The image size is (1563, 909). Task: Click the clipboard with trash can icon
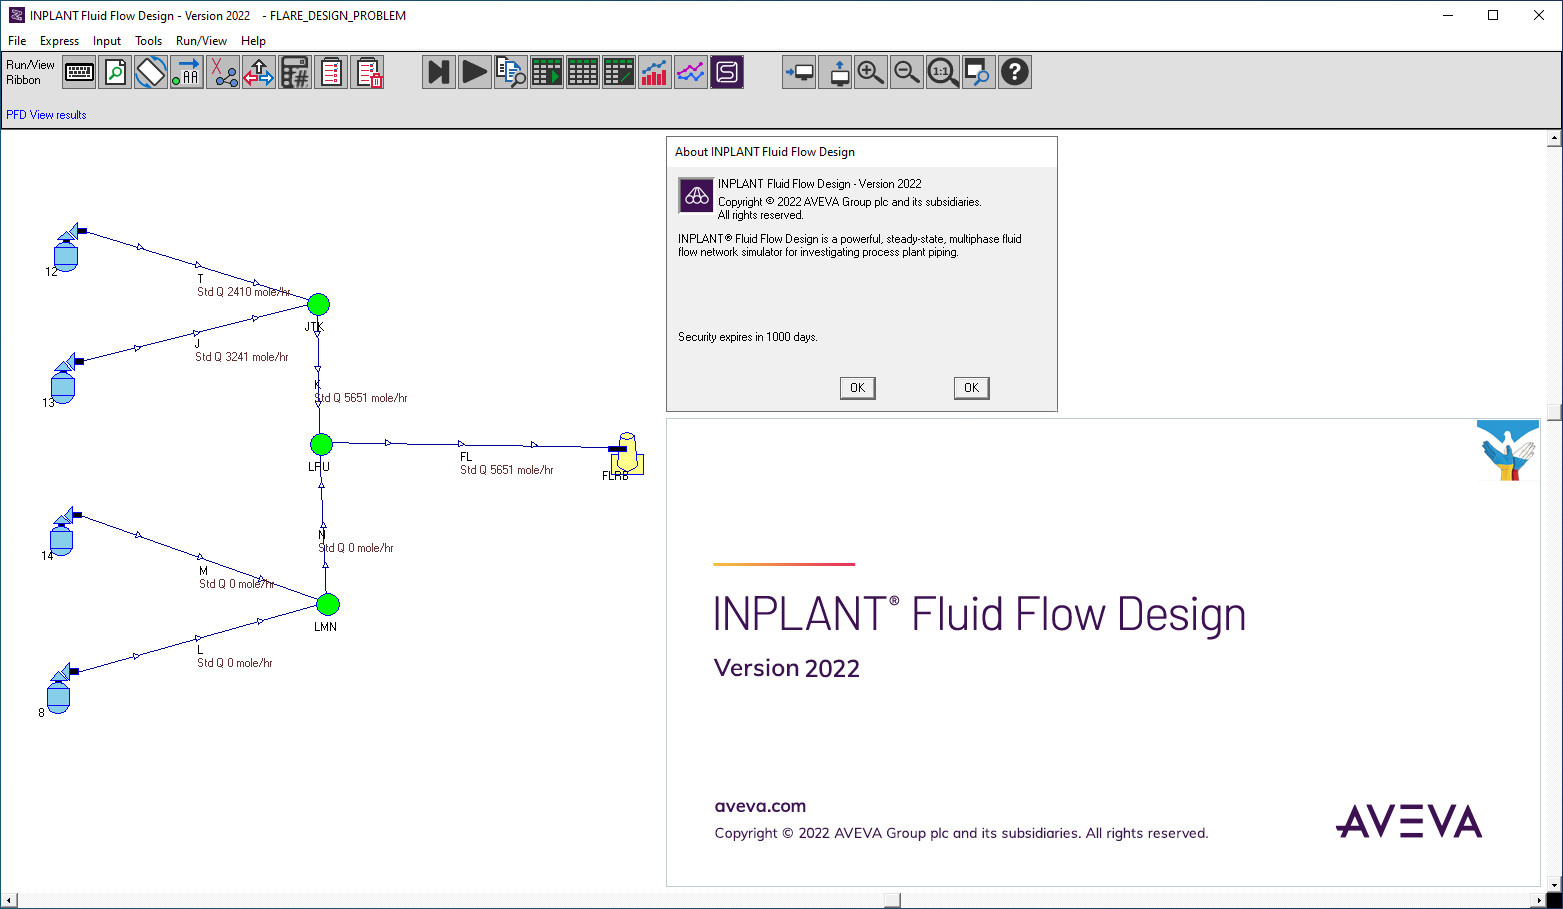pos(368,72)
